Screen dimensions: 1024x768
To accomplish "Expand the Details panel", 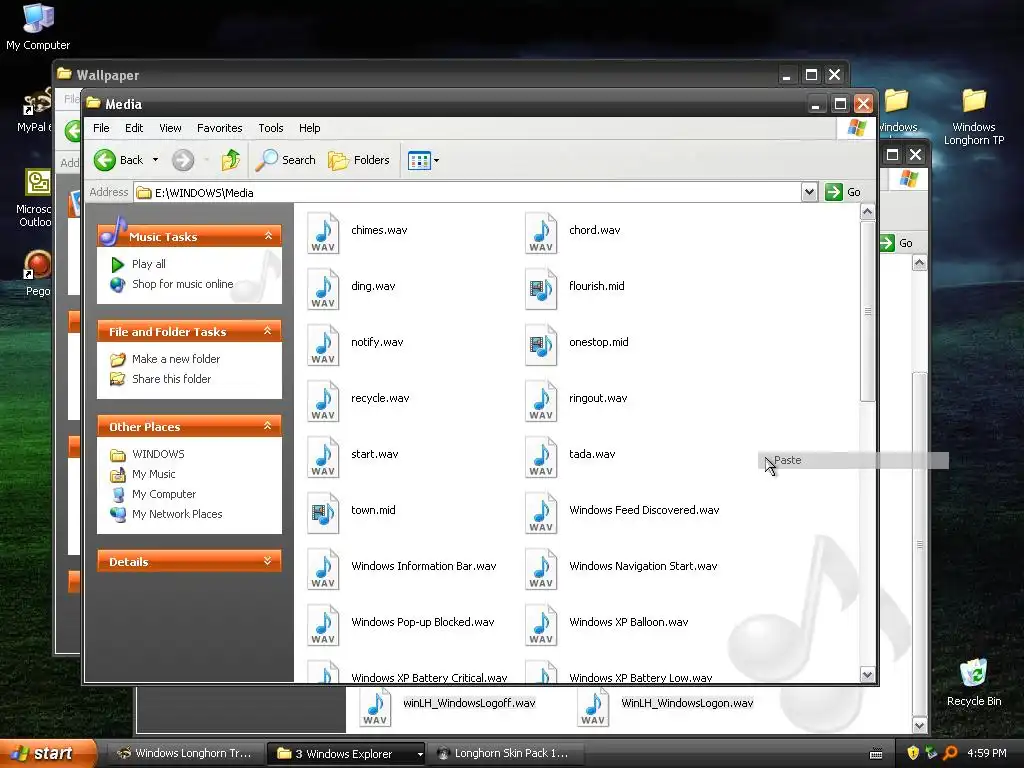I will coord(268,561).
